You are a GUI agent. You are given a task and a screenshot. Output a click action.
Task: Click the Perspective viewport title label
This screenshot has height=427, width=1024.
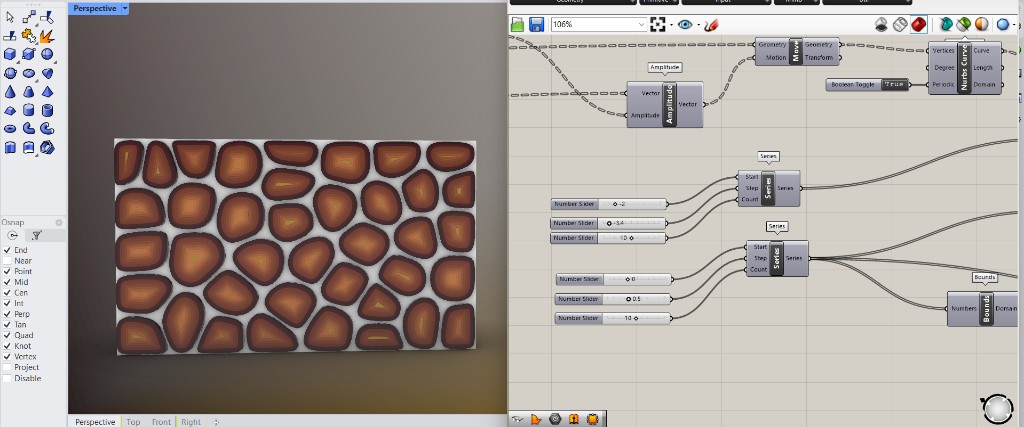(x=95, y=8)
